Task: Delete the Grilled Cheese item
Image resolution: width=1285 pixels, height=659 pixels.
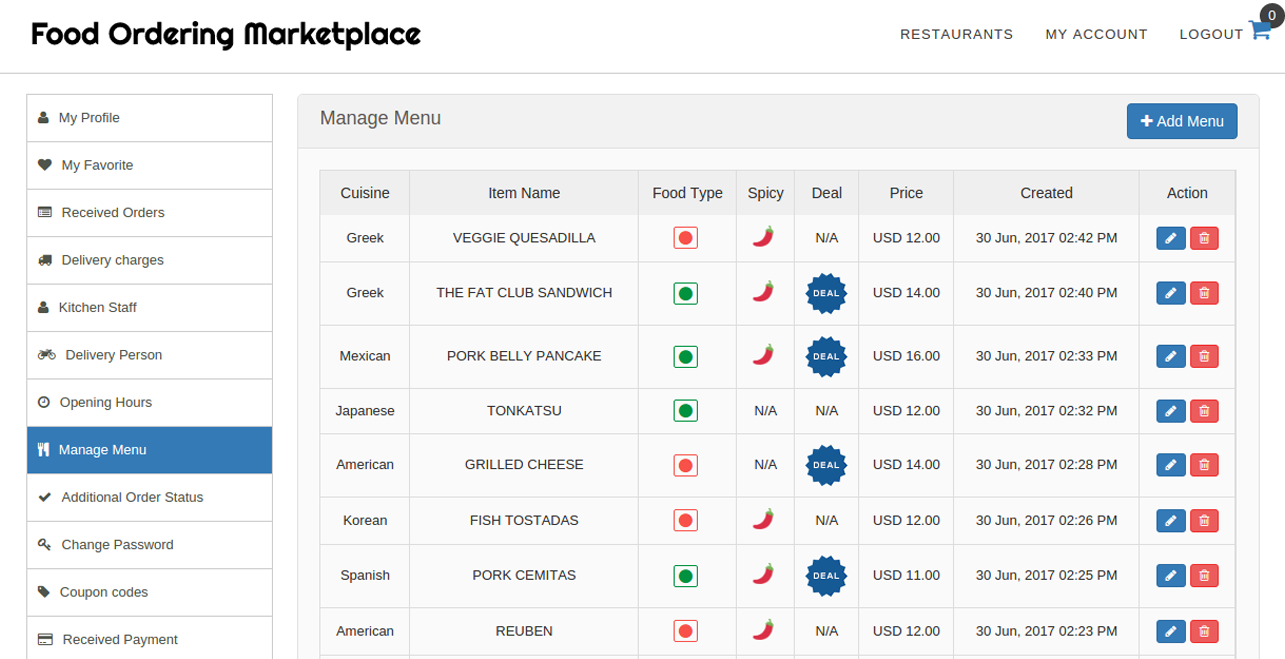Action: (1204, 465)
